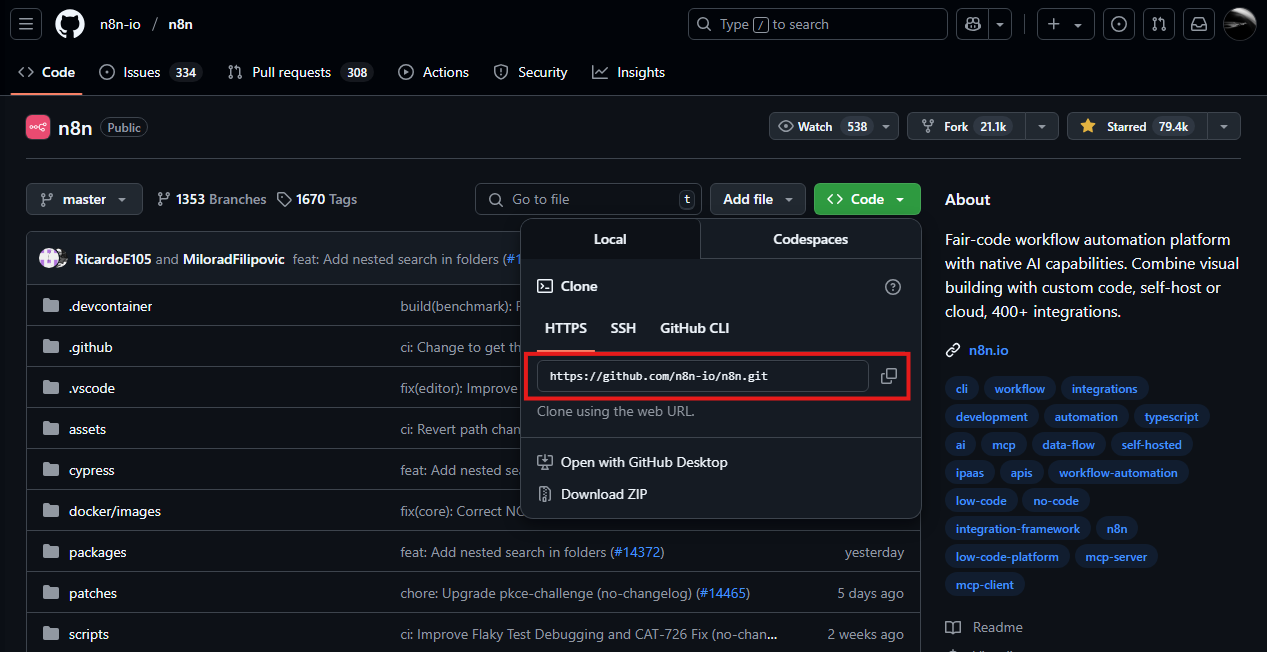
Task: Click the Go to file search field
Action: [x=588, y=199]
